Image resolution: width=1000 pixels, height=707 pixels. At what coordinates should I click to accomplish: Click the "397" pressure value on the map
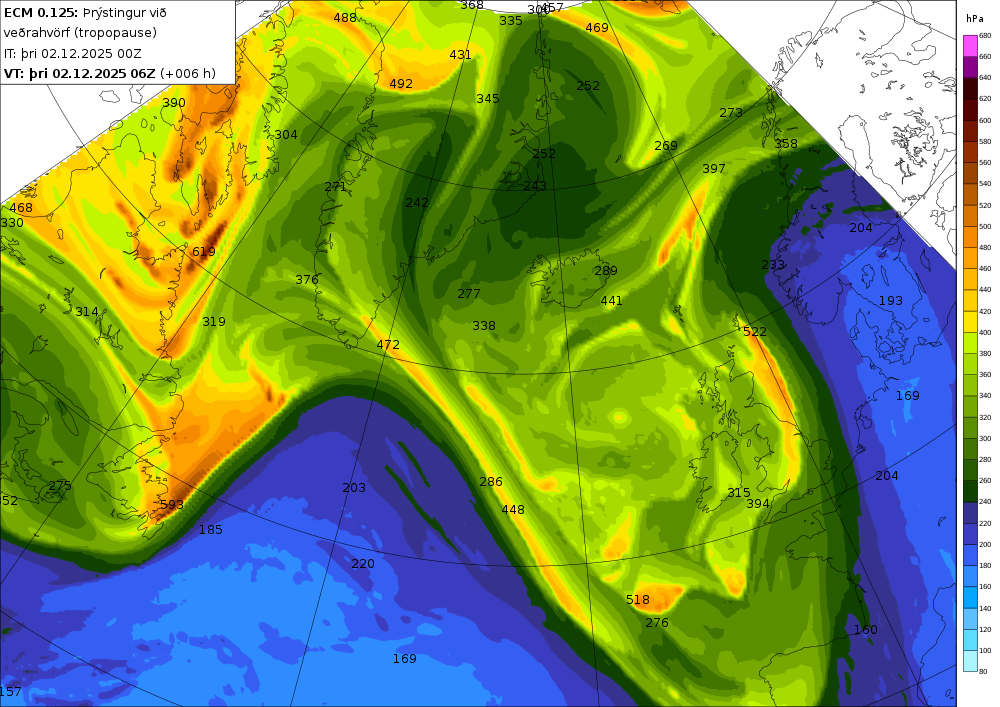714,169
